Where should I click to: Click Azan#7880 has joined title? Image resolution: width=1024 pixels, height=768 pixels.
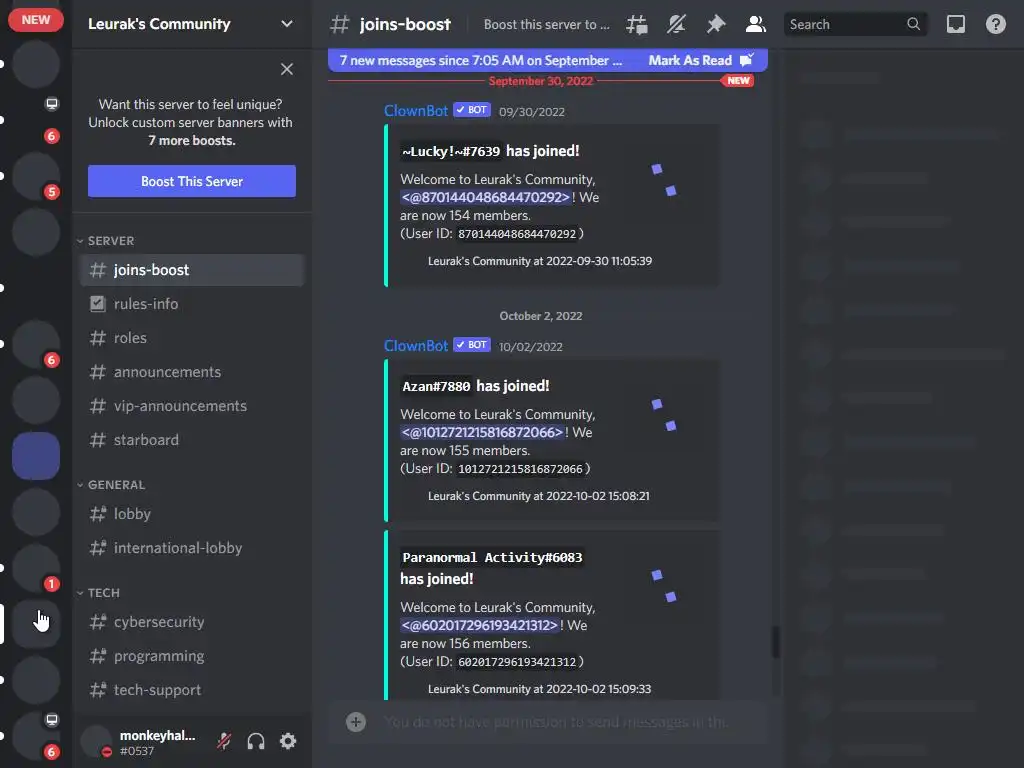click(475, 387)
